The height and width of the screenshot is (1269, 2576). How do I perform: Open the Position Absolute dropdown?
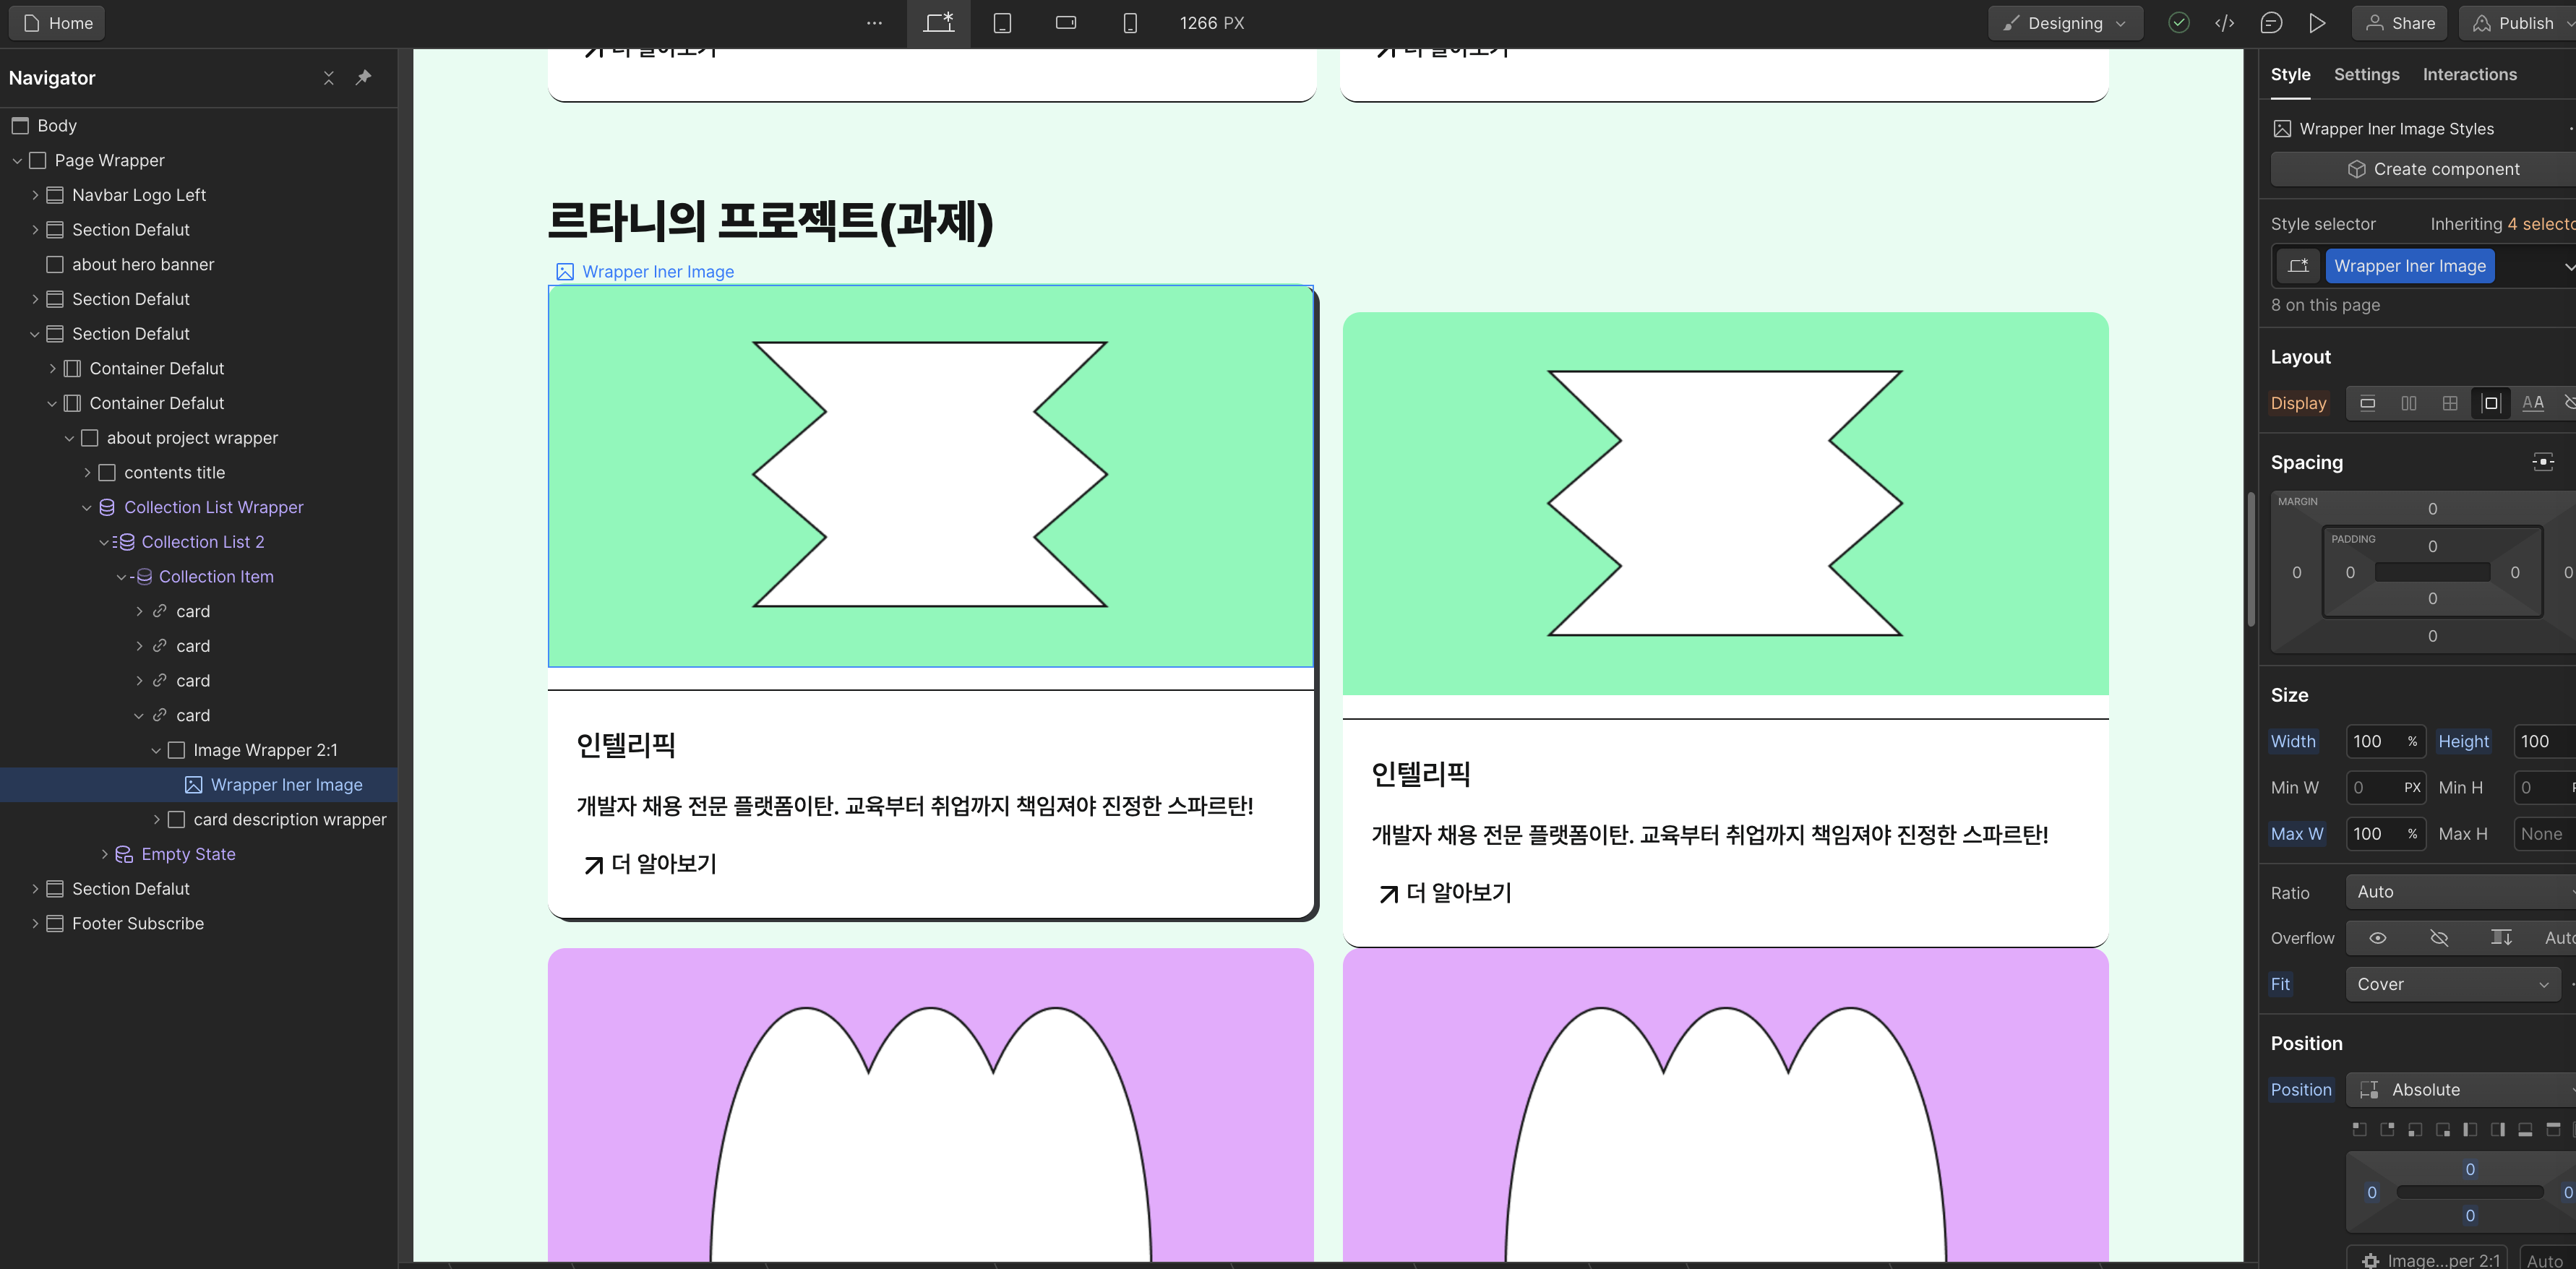coord(2461,1090)
